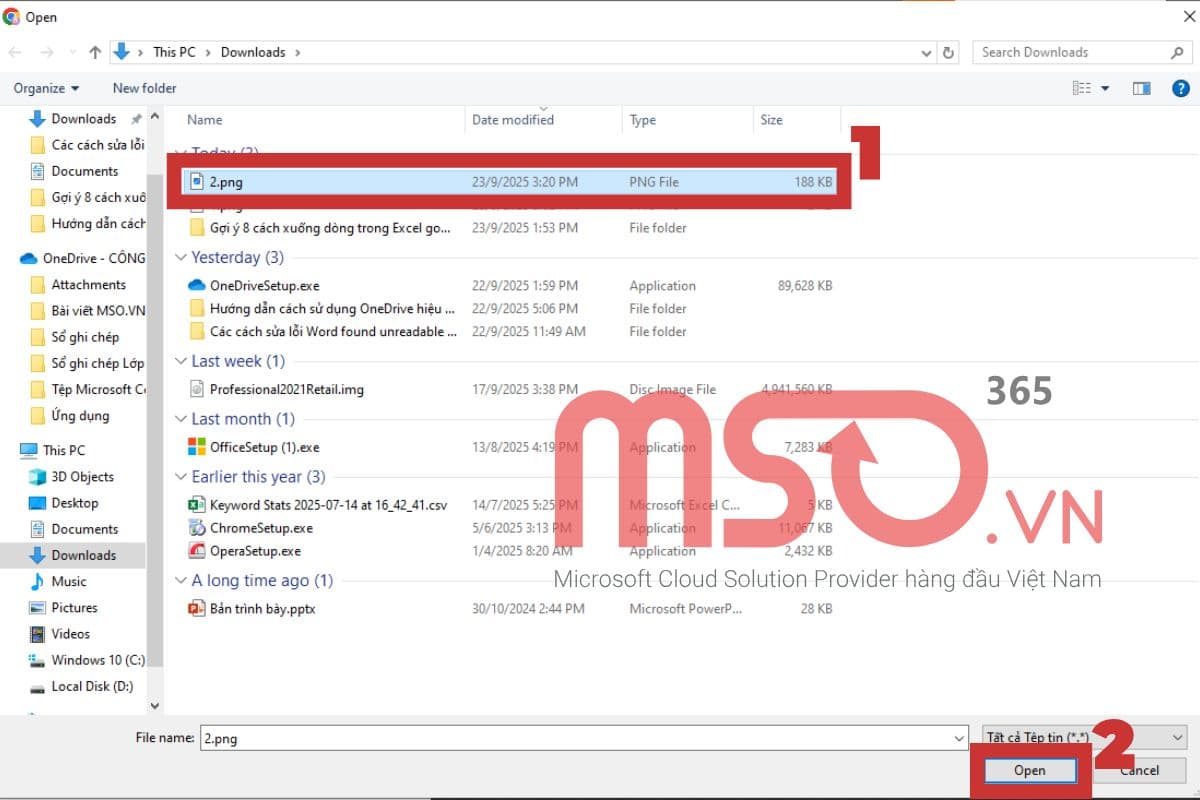Click the Cancel button
Viewport: 1200px width, 800px height.
(1139, 770)
